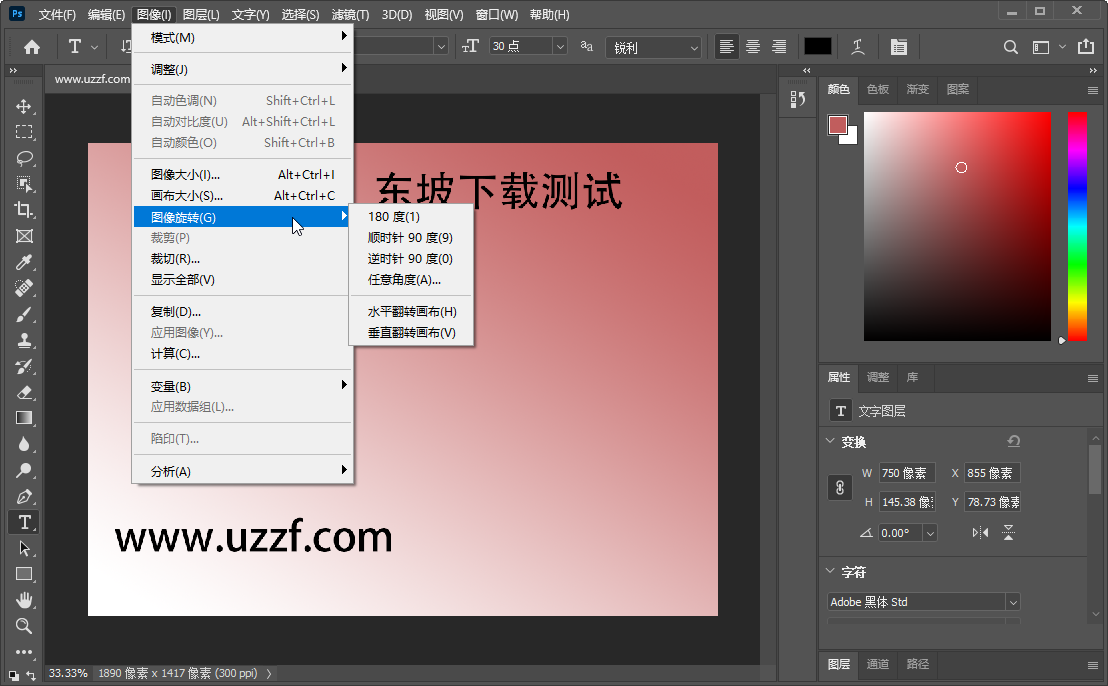Select the Horizontal Type tool in toolbox
This screenshot has width=1108, height=686.
(x=24, y=522)
